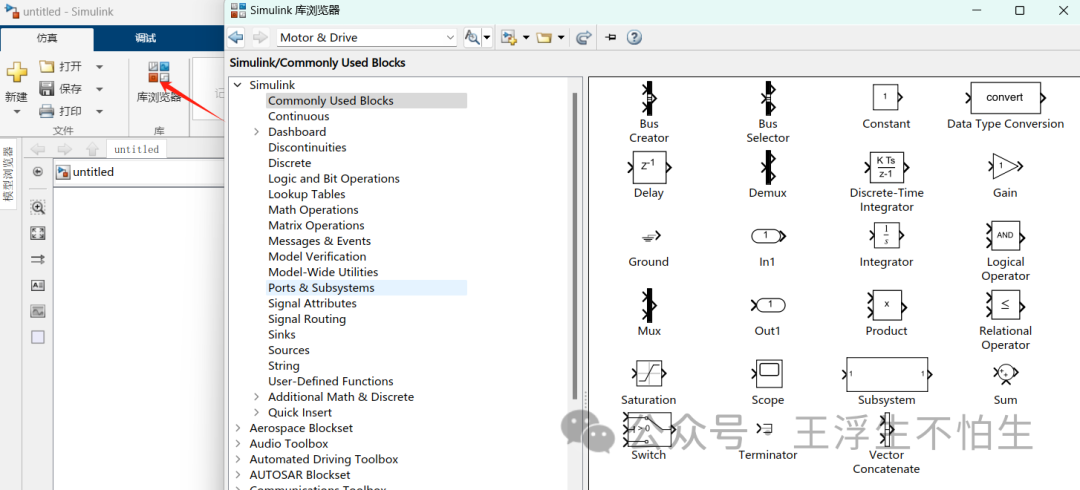Select the Bus Selector block icon
Viewport: 1080px width, 490px height.
click(767, 98)
